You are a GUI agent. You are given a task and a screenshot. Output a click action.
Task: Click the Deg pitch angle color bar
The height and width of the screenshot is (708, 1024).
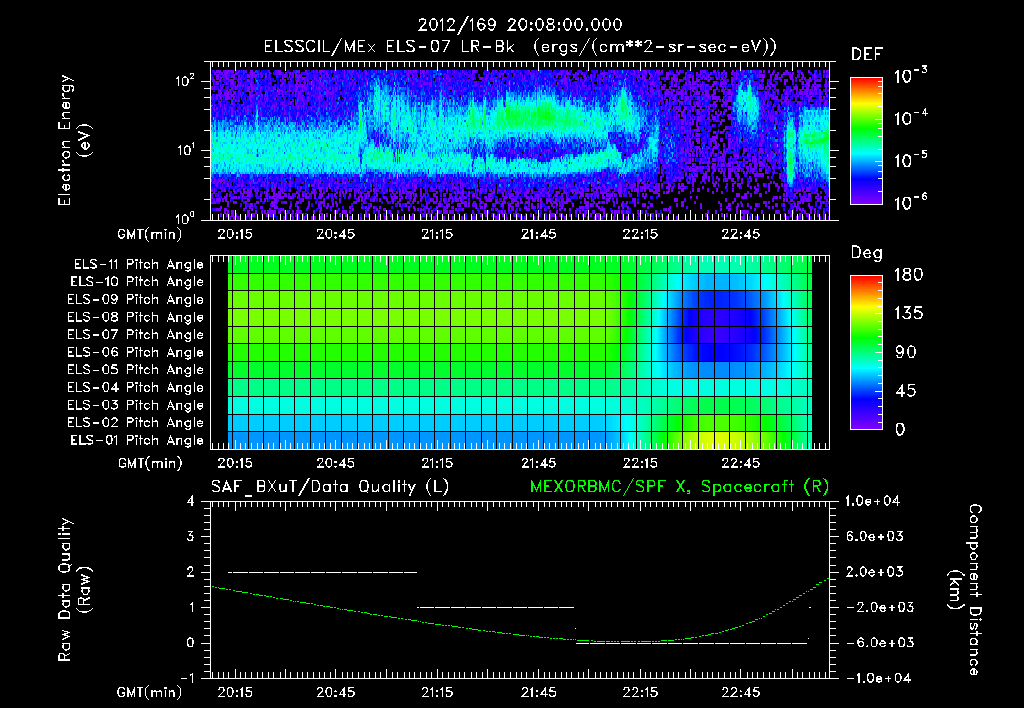(x=866, y=352)
